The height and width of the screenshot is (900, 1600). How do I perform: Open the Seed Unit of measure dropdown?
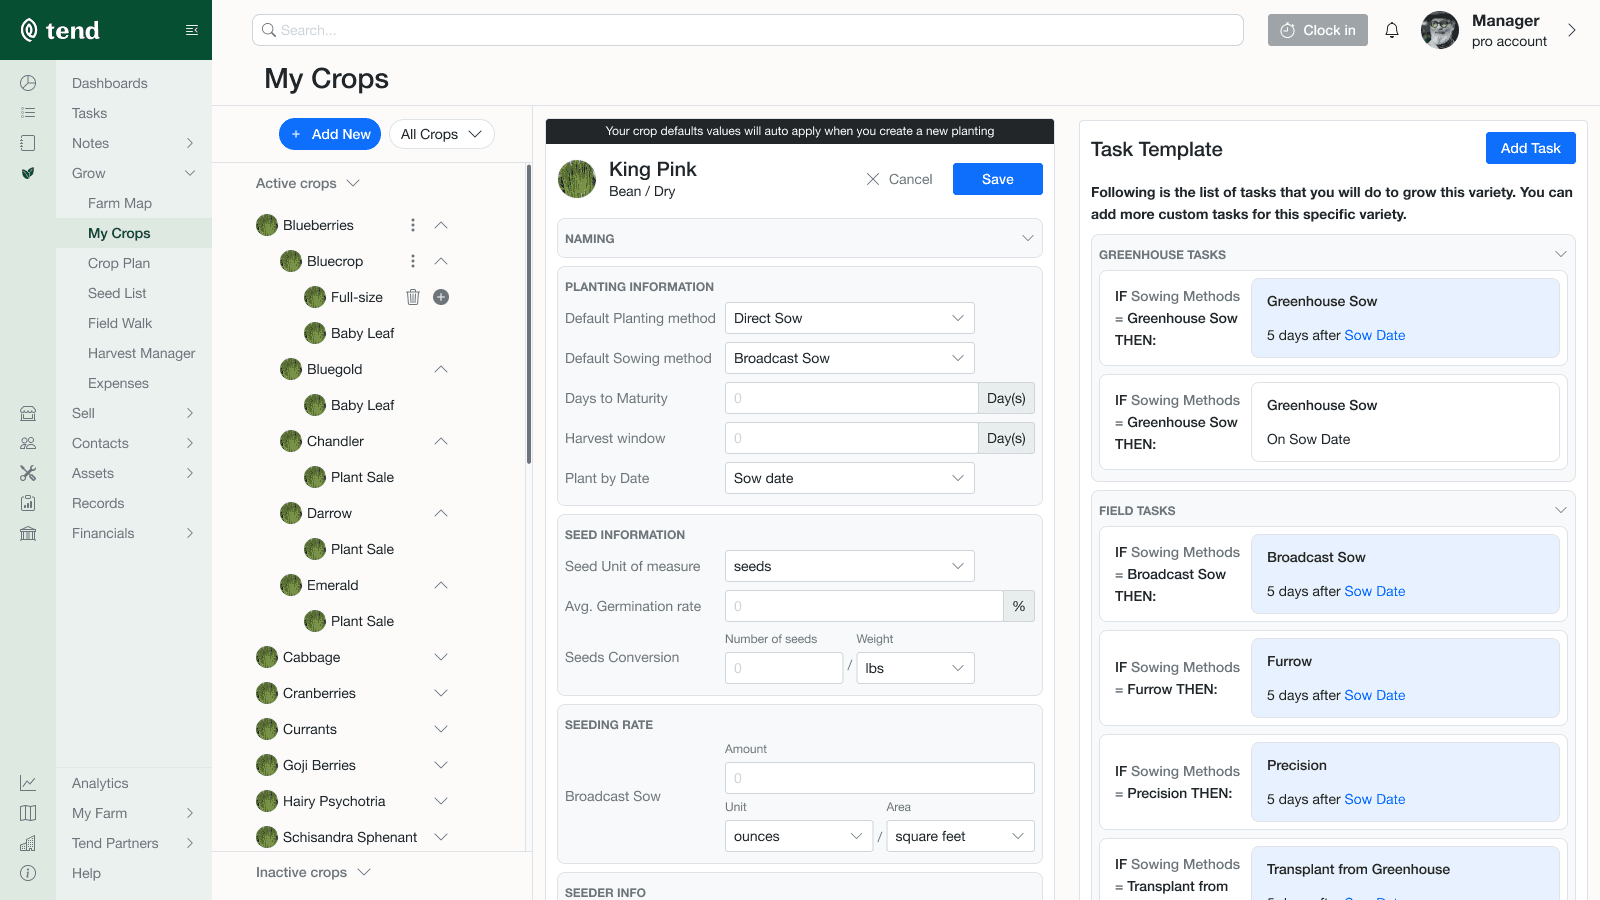(x=849, y=566)
